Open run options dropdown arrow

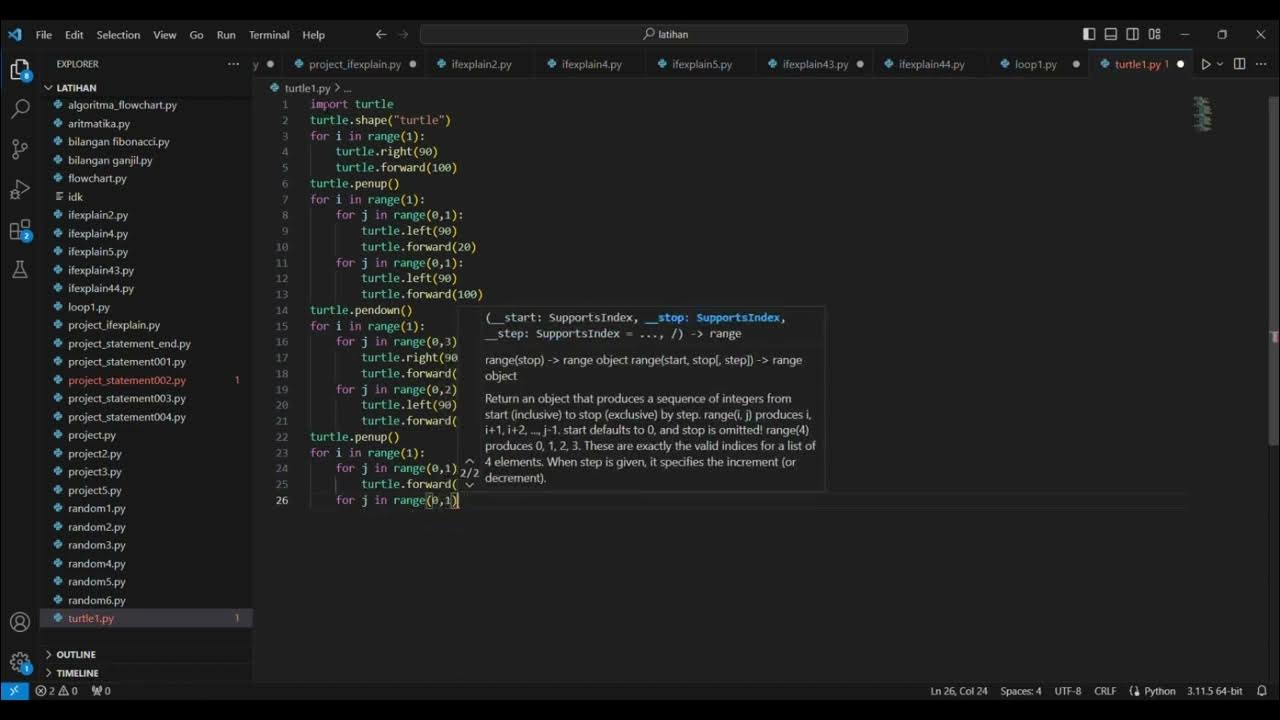click(x=1220, y=64)
